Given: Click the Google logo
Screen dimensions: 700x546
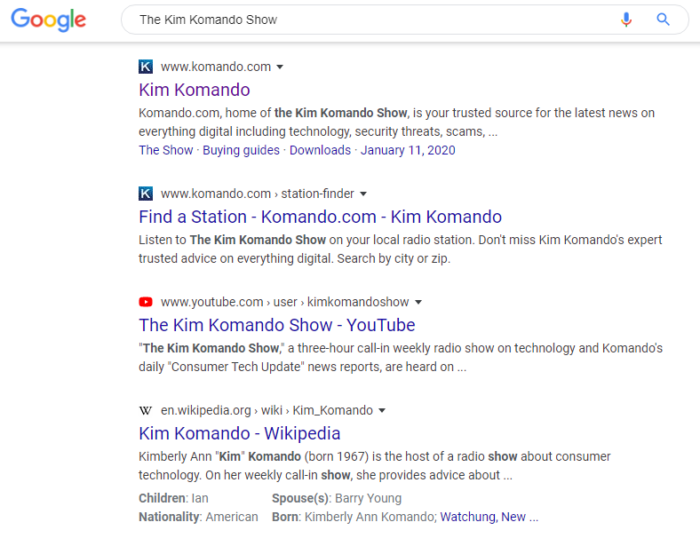Looking at the screenshot, I should click(48, 20).
